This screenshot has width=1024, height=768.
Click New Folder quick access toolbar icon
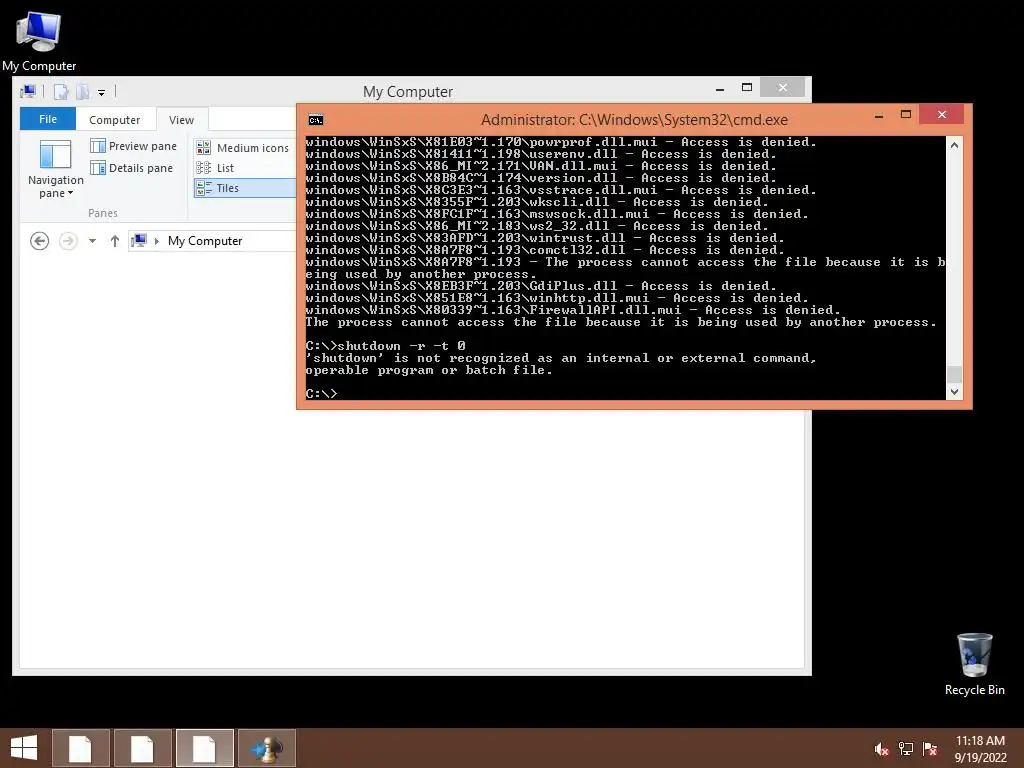click(x=82, y=91)
